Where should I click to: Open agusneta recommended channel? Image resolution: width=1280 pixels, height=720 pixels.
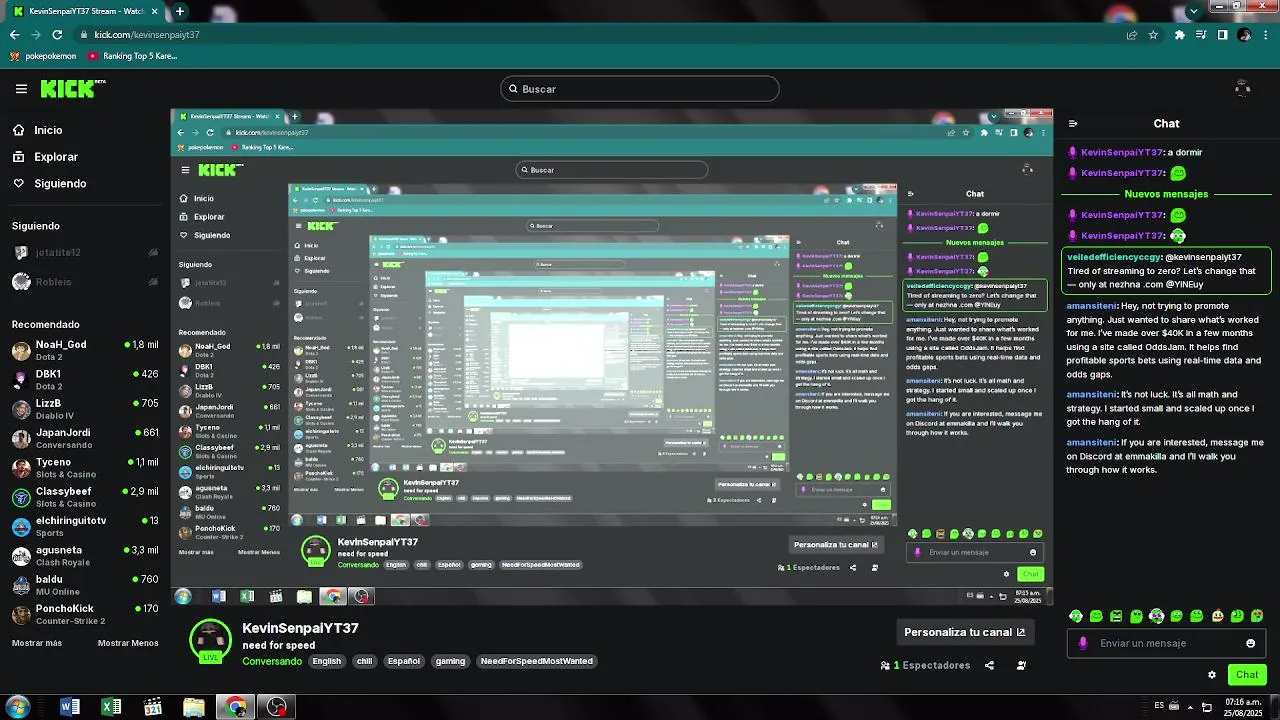(85, 556)
